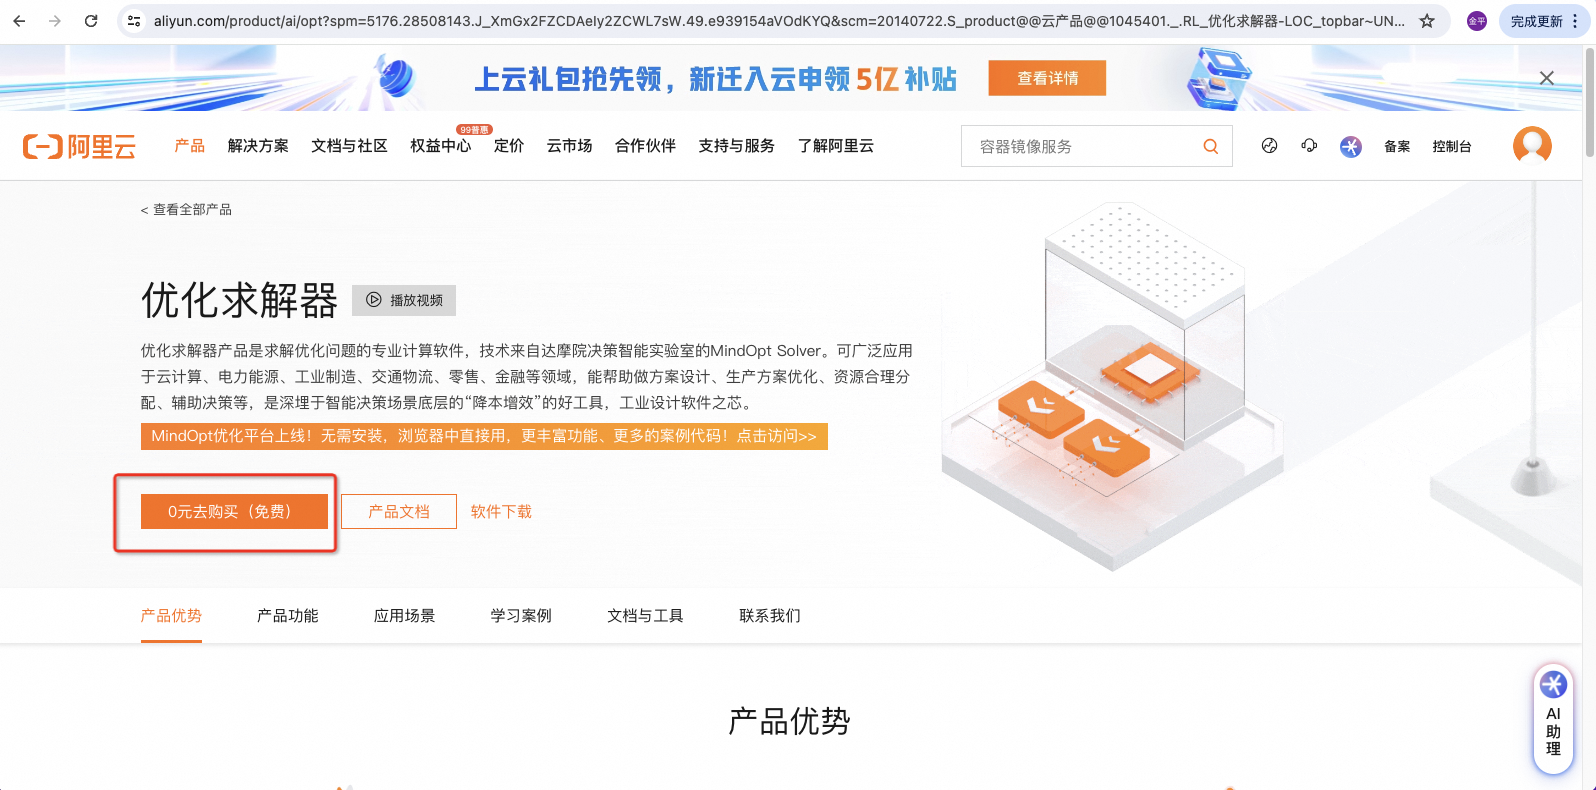Open the 备案 link
The width and height of the screenshot is (1596, 790).
click(x=1397, y=146)
